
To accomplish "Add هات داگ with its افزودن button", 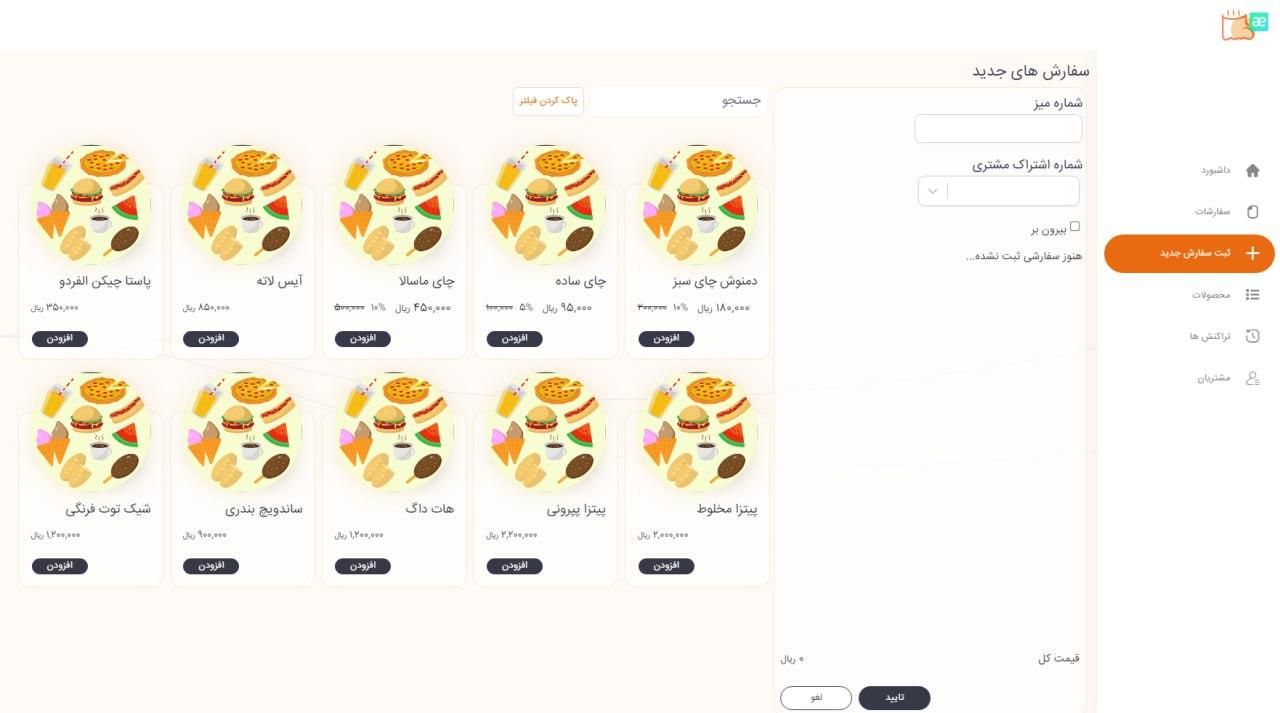I will [363, 566].
